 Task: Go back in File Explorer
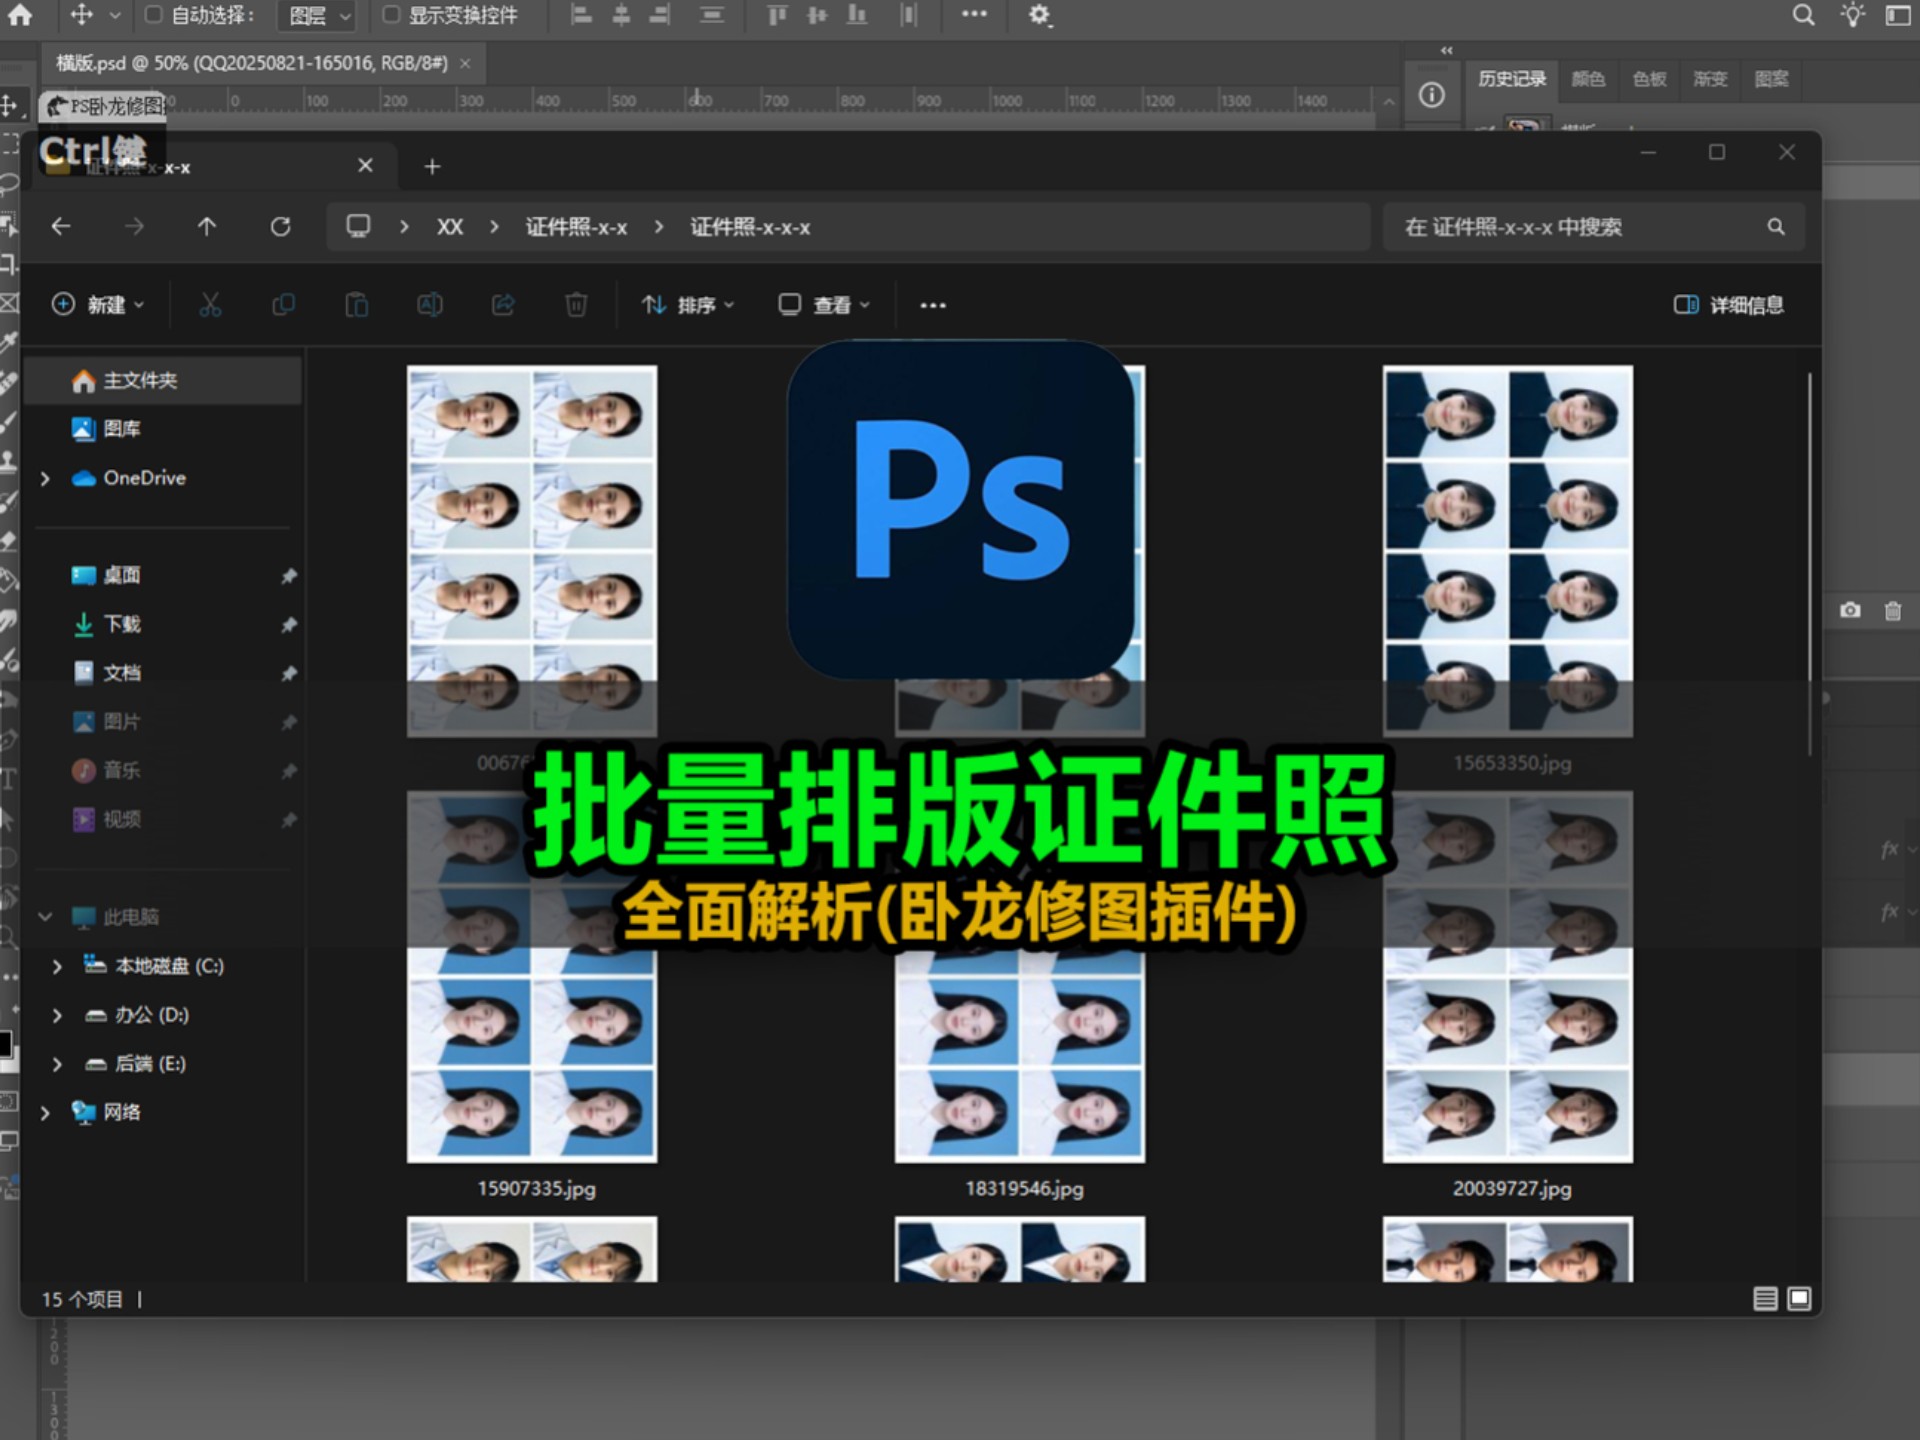click(x=61, y=227)
